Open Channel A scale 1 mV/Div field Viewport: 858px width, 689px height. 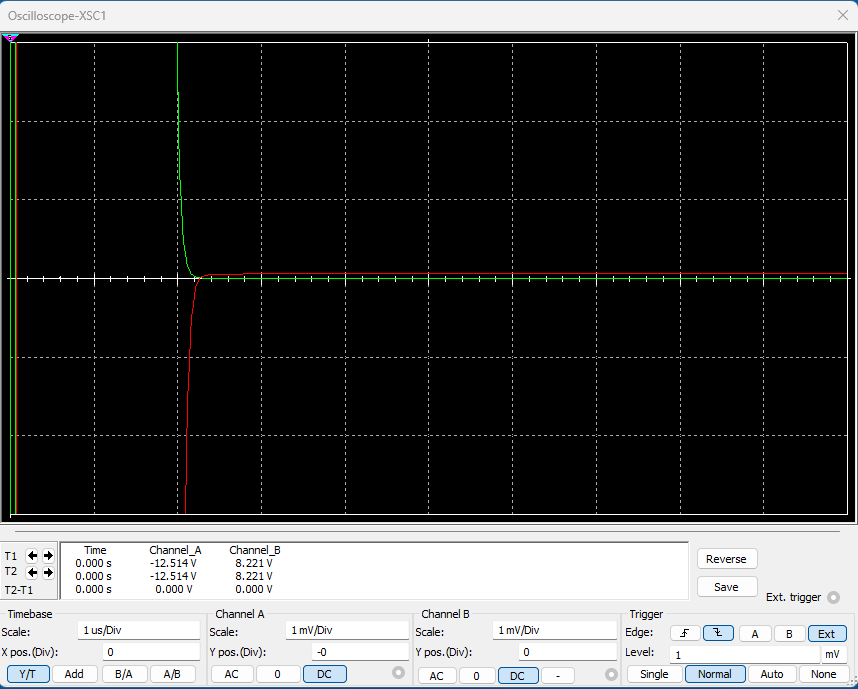[x=345, y=631]
